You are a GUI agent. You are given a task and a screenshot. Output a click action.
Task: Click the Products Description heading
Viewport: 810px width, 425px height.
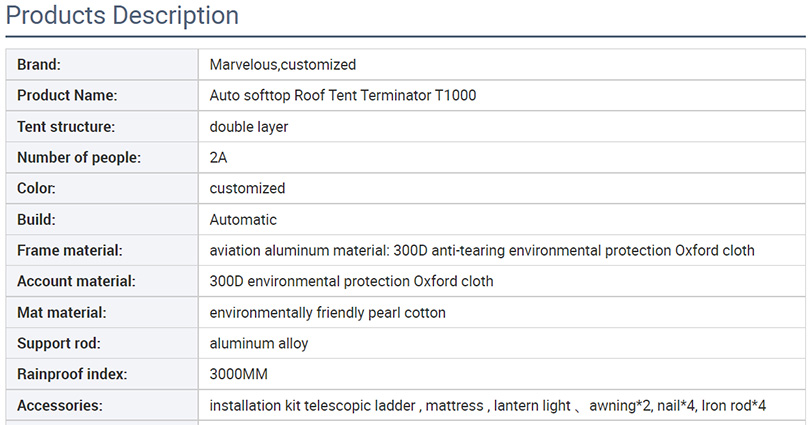point(122,15)
